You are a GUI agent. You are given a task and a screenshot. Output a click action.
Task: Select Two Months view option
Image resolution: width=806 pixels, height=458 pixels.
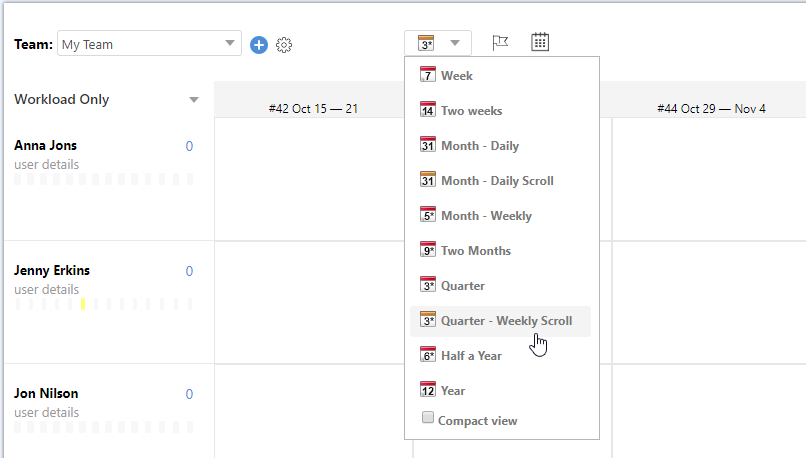click(x=475, y=251)
